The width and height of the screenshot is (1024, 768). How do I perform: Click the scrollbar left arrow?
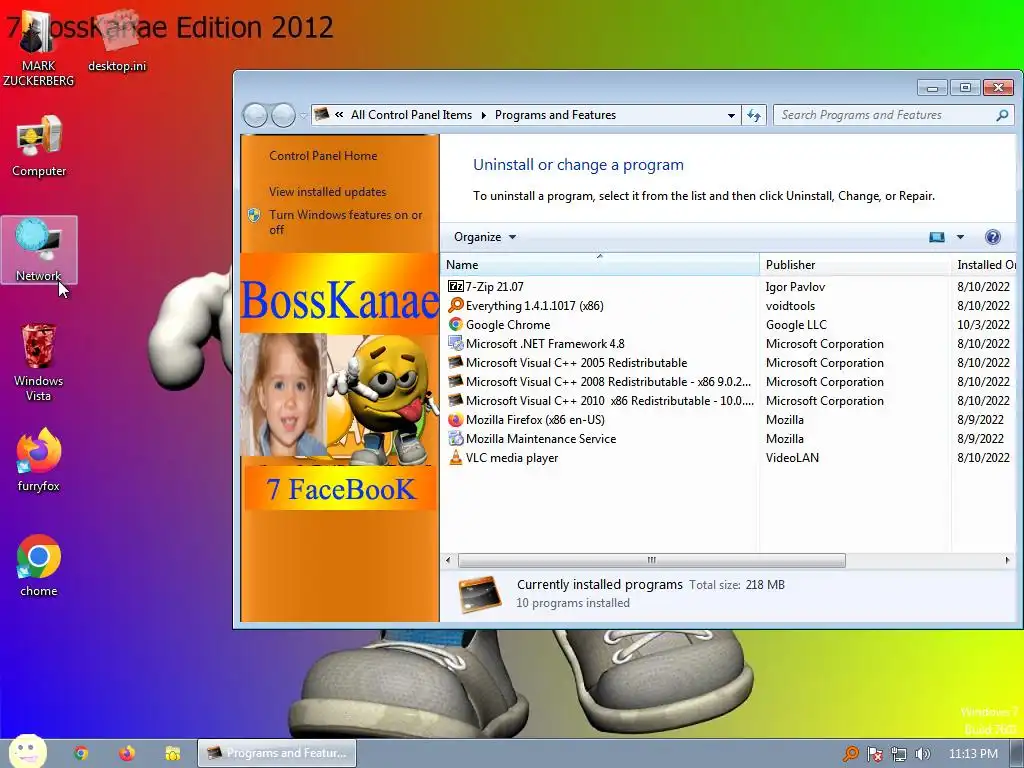click(x=448, y=560)
